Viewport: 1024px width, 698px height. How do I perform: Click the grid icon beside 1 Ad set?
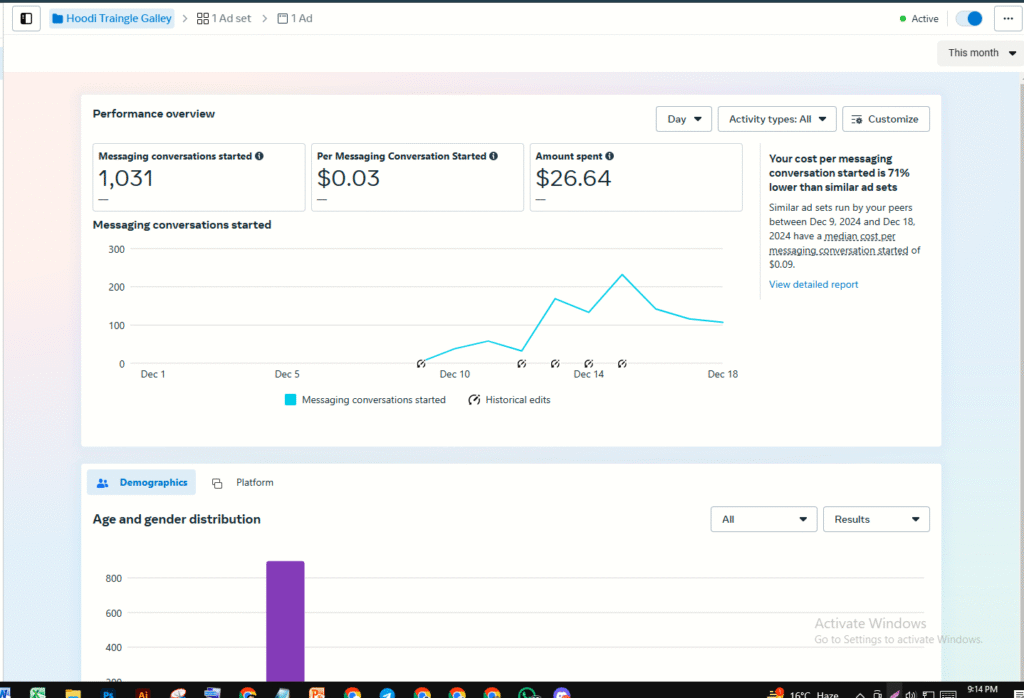click(203, 17)
